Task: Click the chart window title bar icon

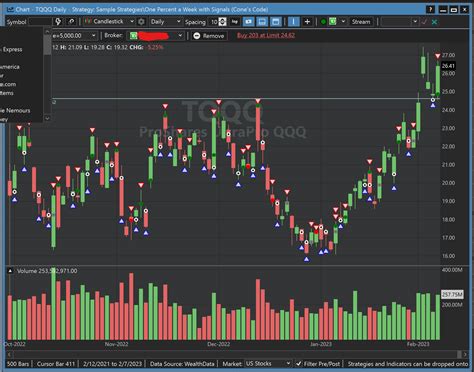Action: tap(10, 9)
